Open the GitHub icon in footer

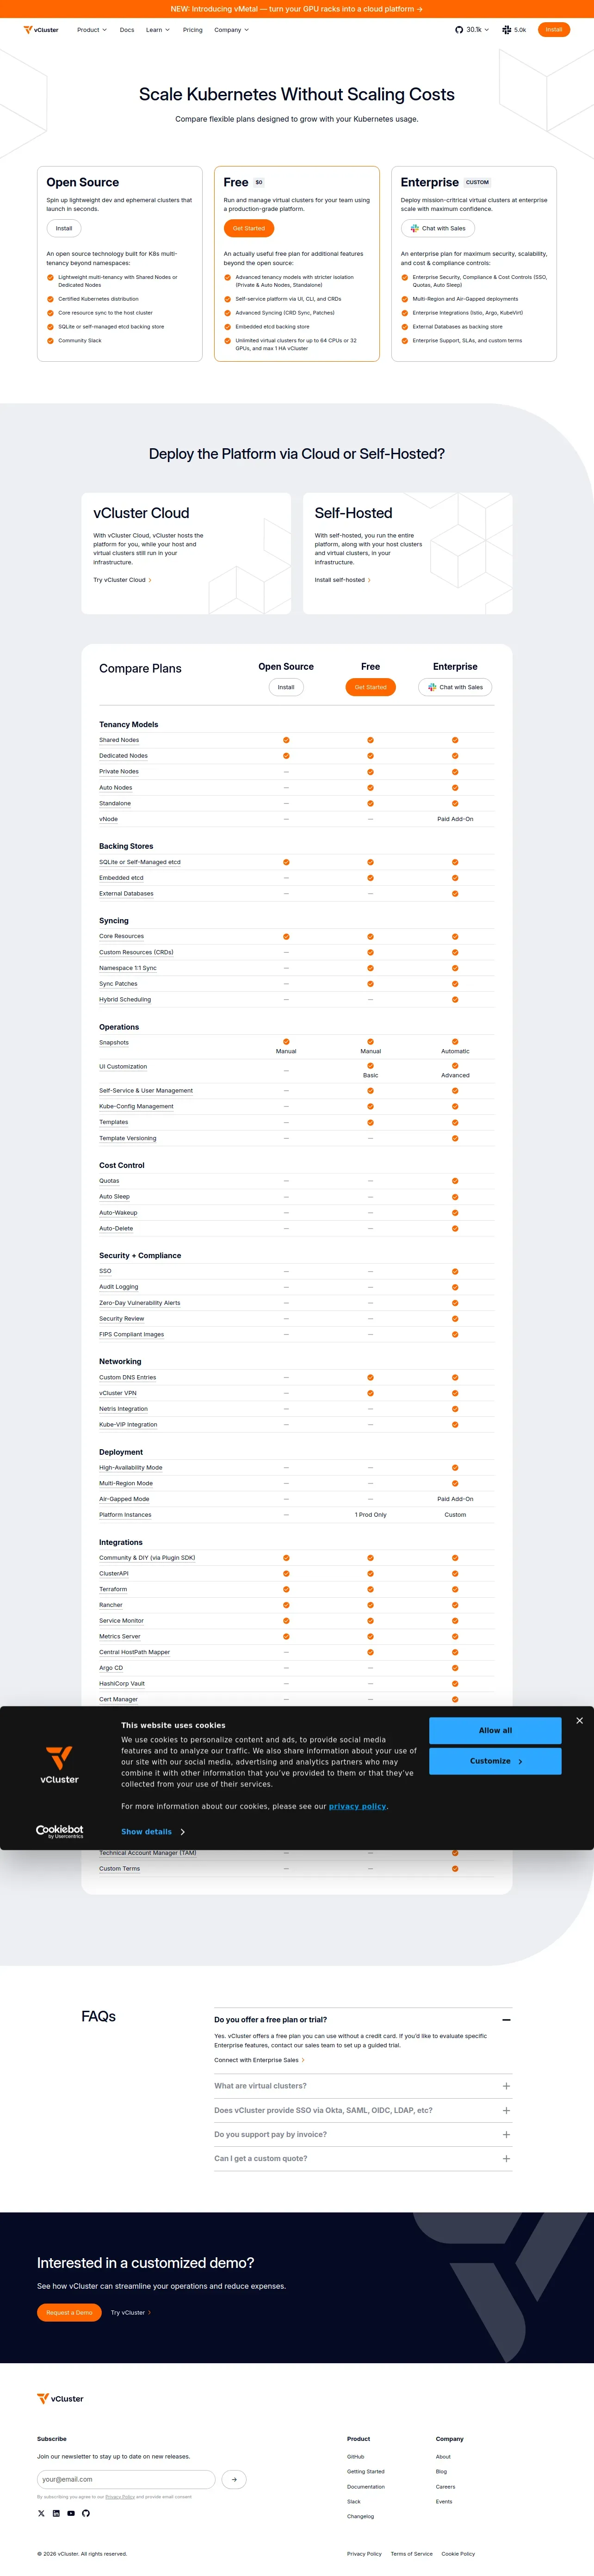pyautogui.click(x=86, y=2513)
